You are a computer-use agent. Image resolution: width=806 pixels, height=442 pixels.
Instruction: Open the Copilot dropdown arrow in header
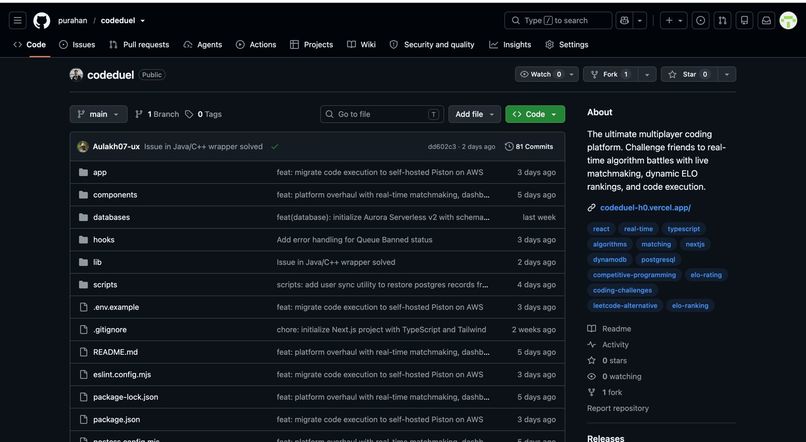click(639, 21)
